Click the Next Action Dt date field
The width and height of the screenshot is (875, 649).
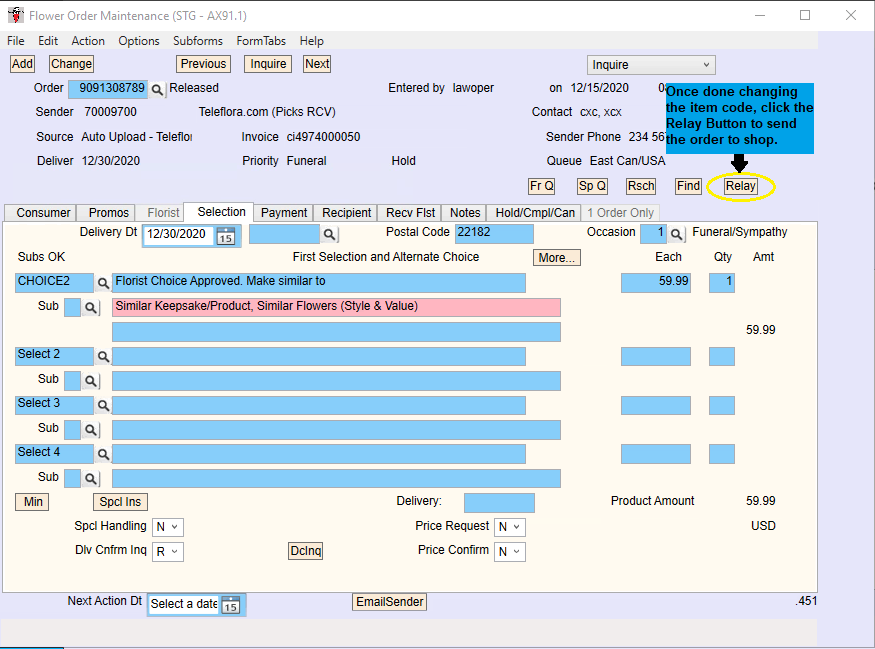[x=184, y=605]
